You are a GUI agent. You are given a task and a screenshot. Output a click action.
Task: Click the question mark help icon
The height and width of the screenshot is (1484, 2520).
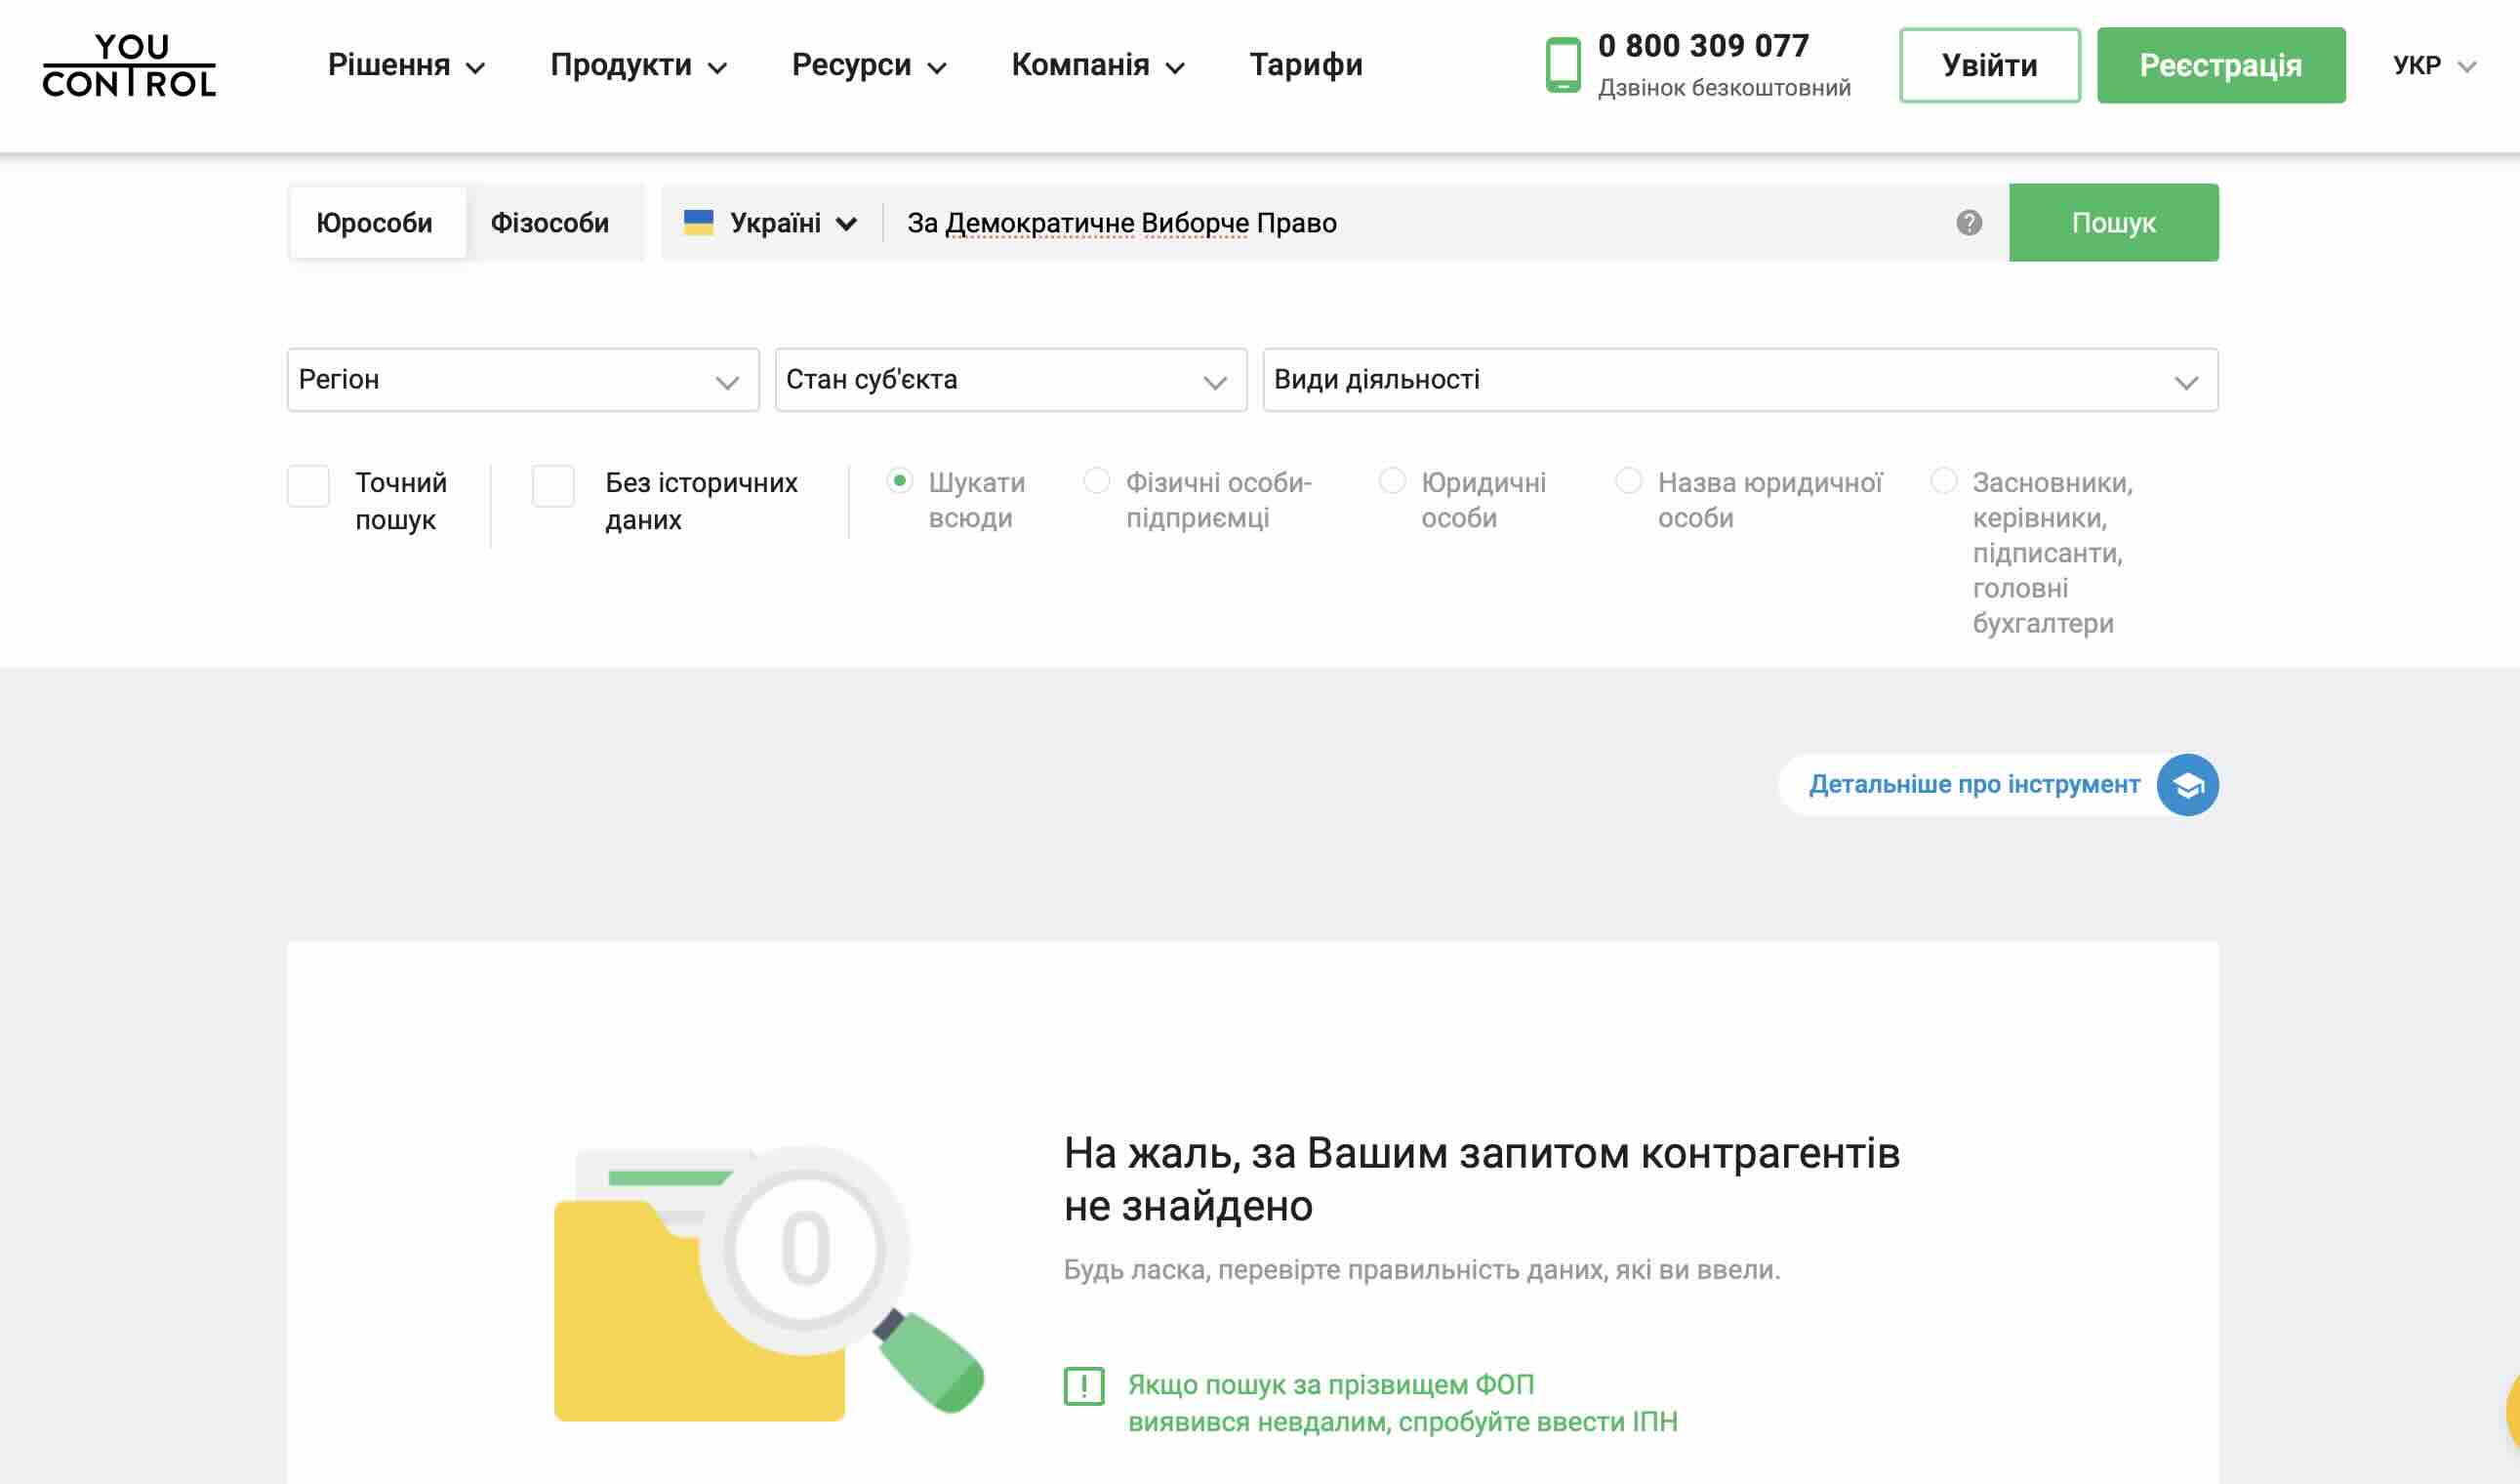click(1968, 223)
